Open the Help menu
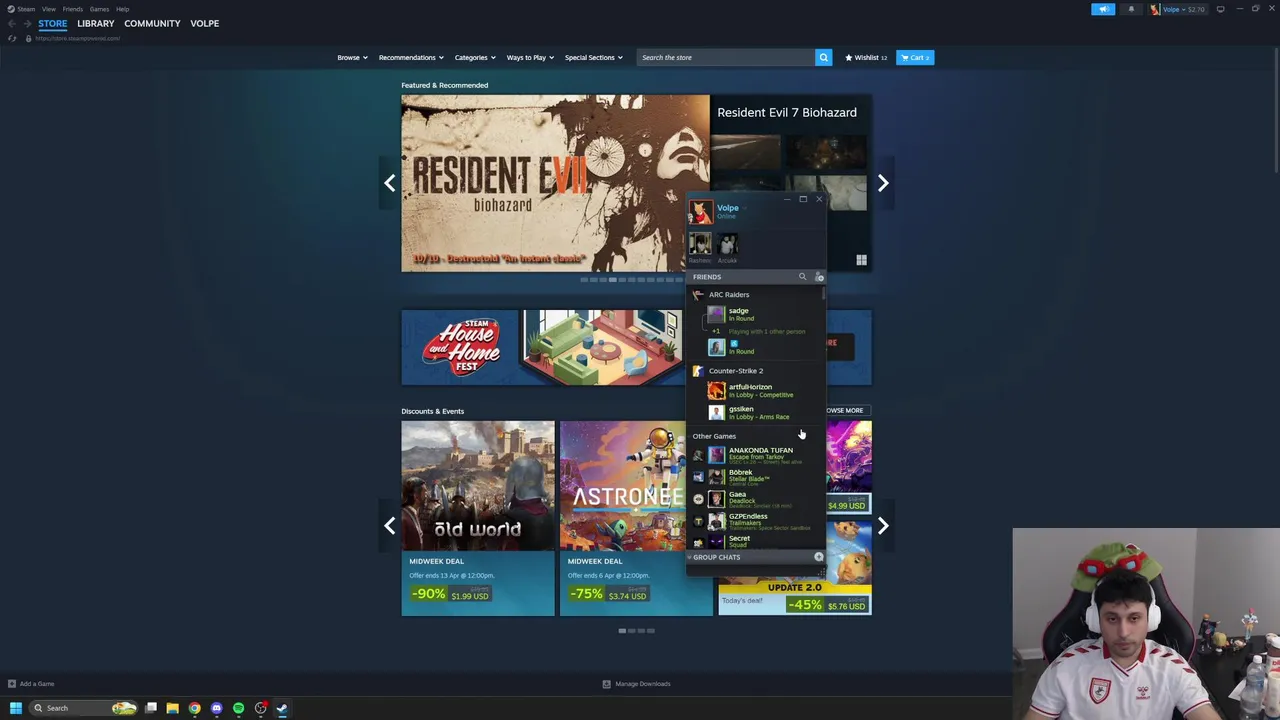 coord(122,9)
